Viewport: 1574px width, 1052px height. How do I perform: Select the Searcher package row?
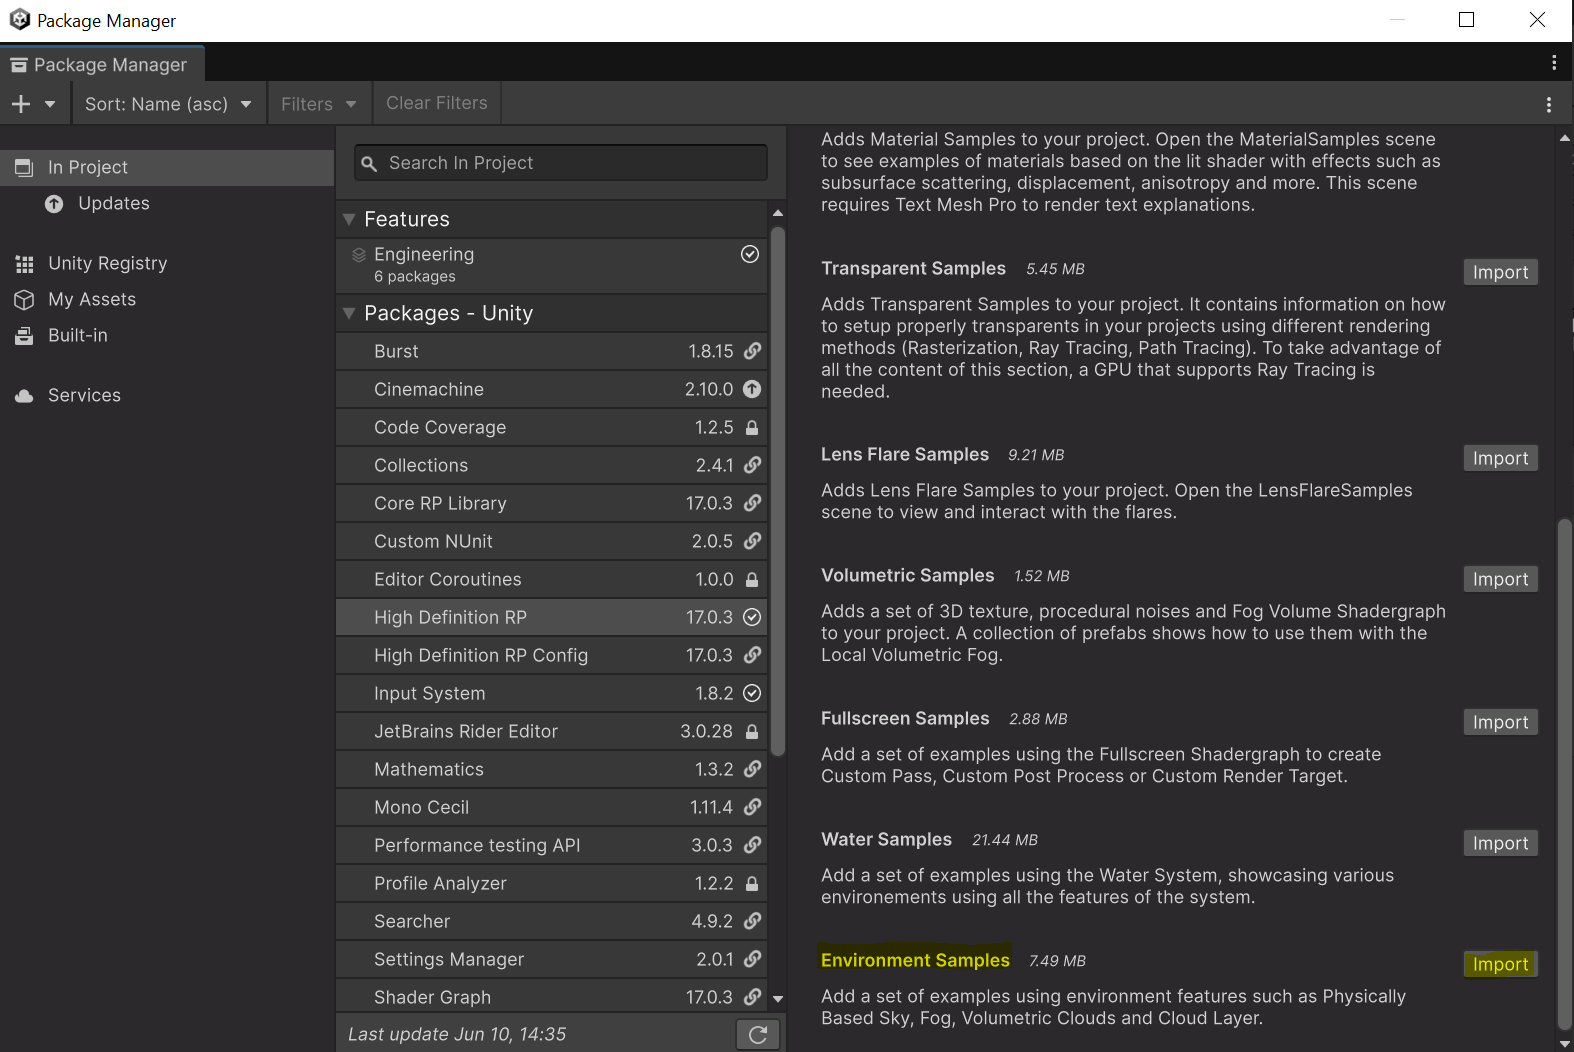[x=552, y=921]
